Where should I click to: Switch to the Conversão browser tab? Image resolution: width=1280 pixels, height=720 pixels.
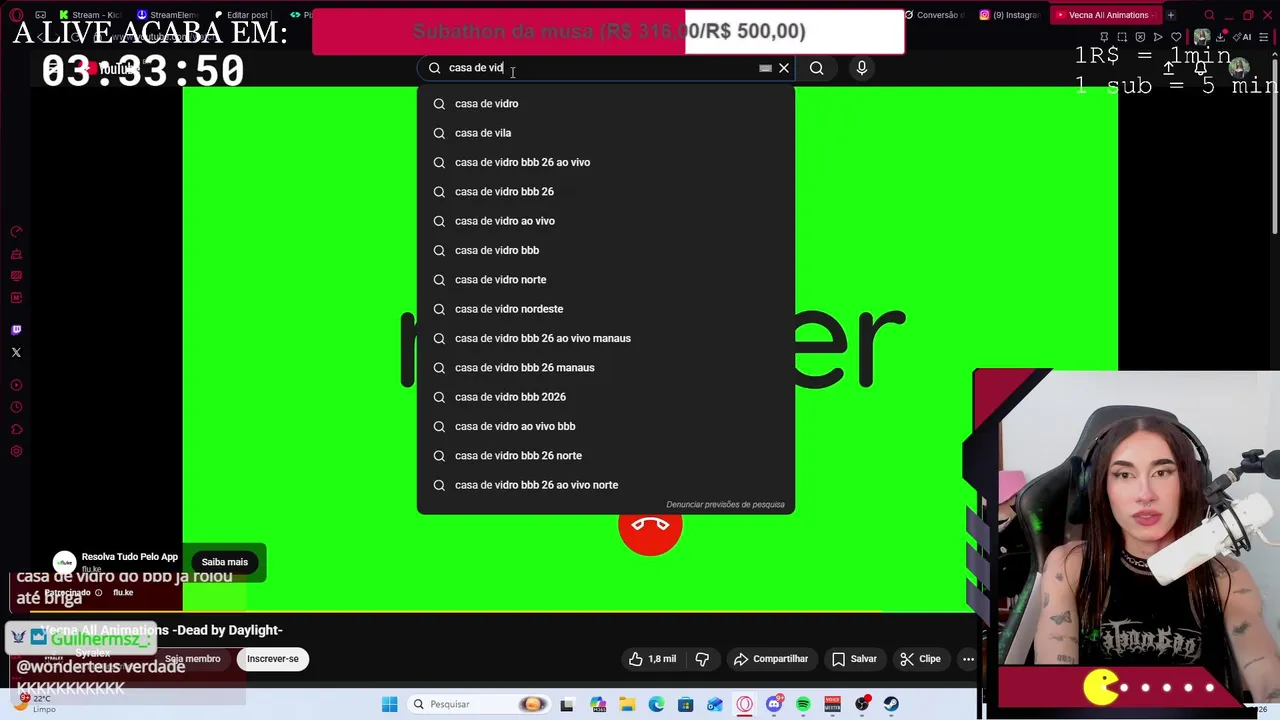[x=936, y=15]
